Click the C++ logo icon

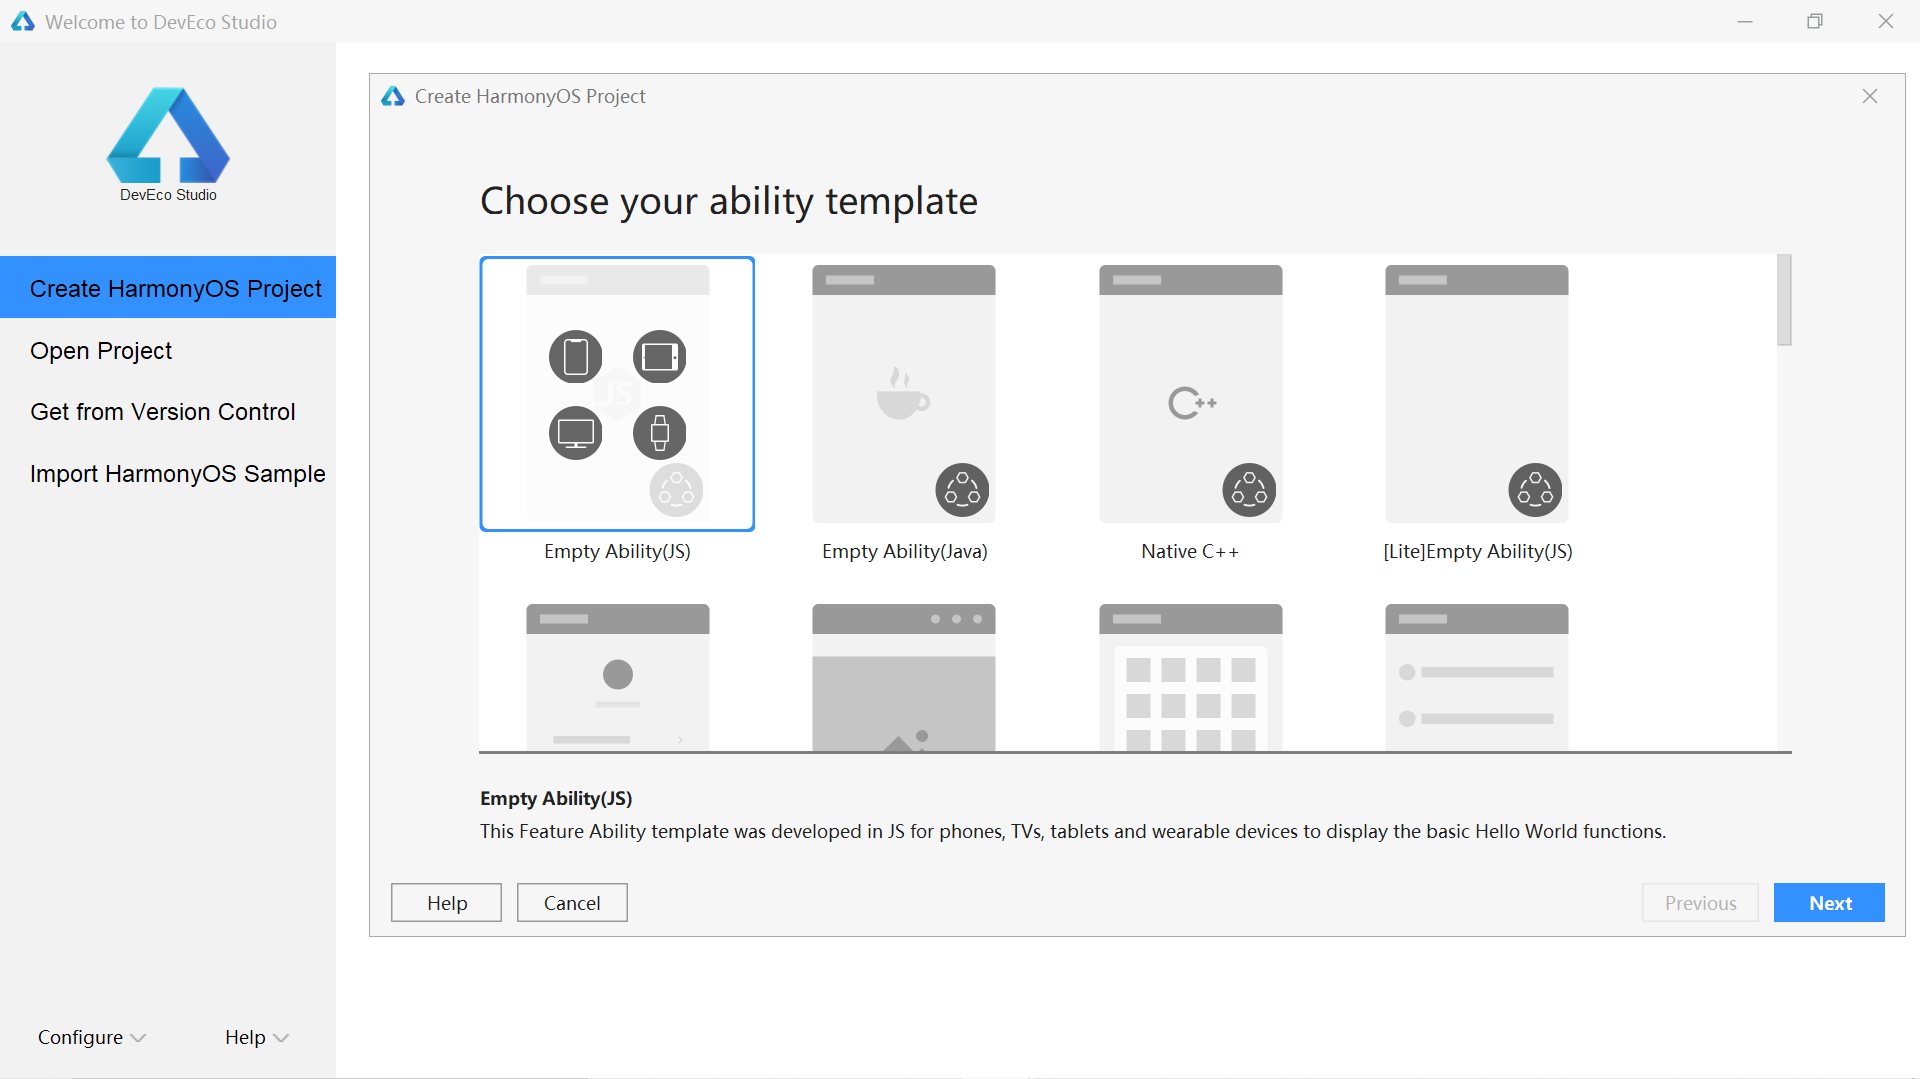(1192, 403)
